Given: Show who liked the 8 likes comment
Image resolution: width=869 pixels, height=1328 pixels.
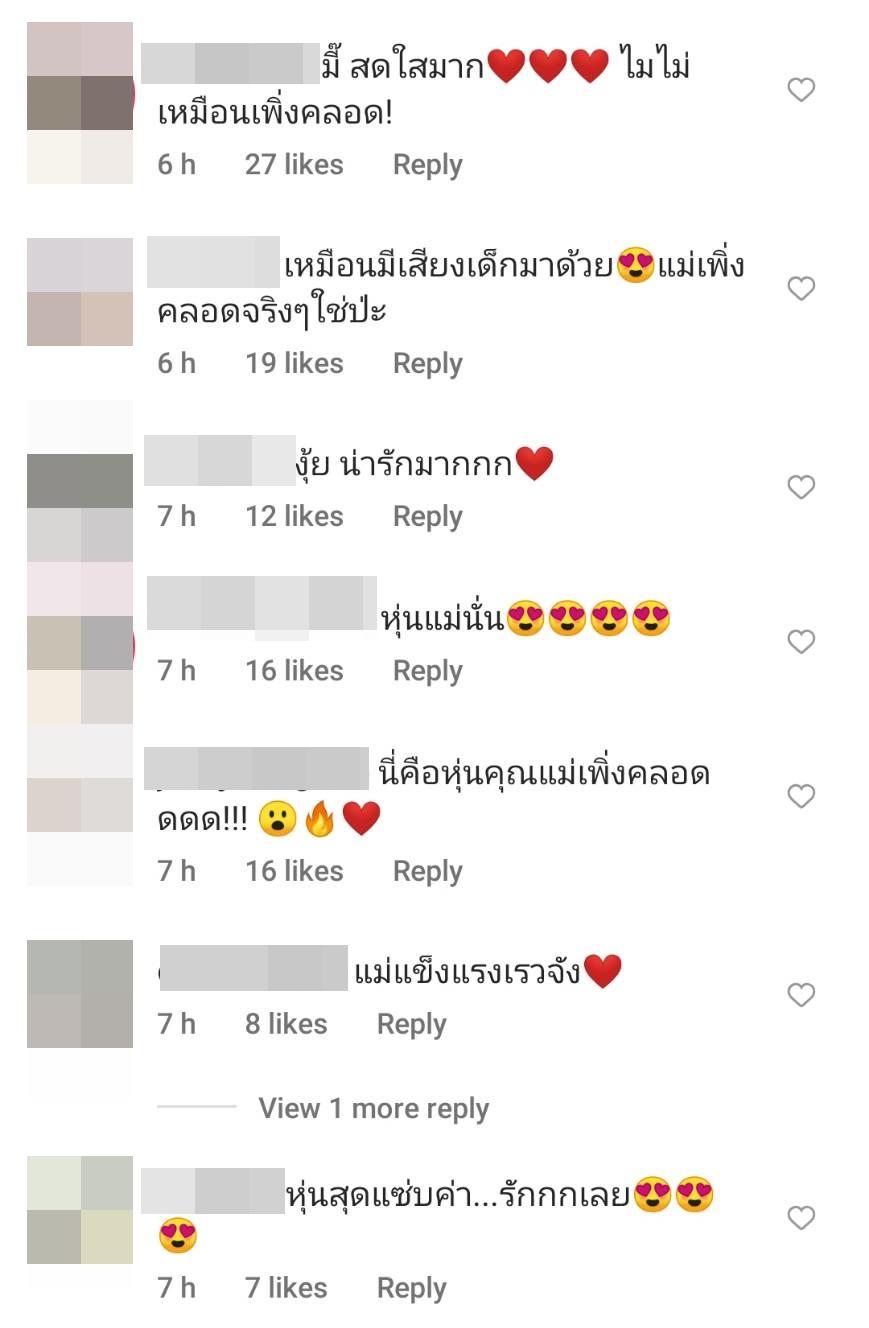Looking at the screenshot, I should pos(286,1025).
